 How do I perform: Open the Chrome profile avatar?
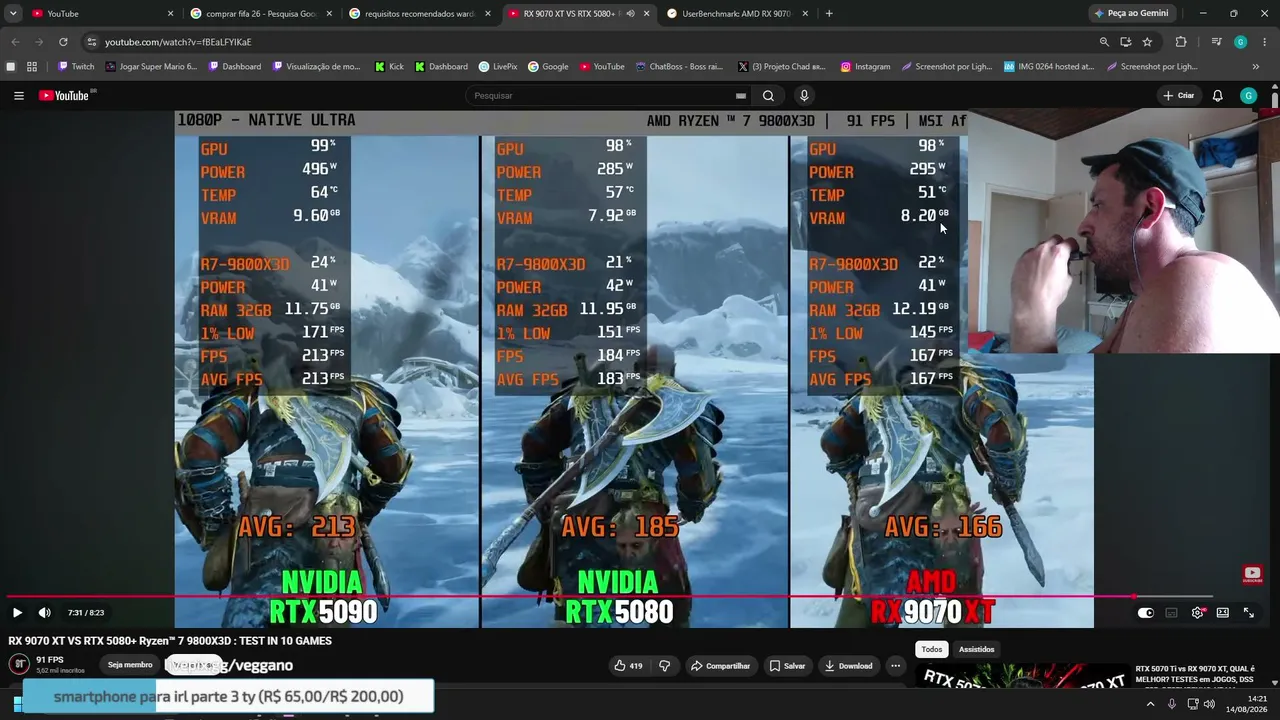[1240, 42]
